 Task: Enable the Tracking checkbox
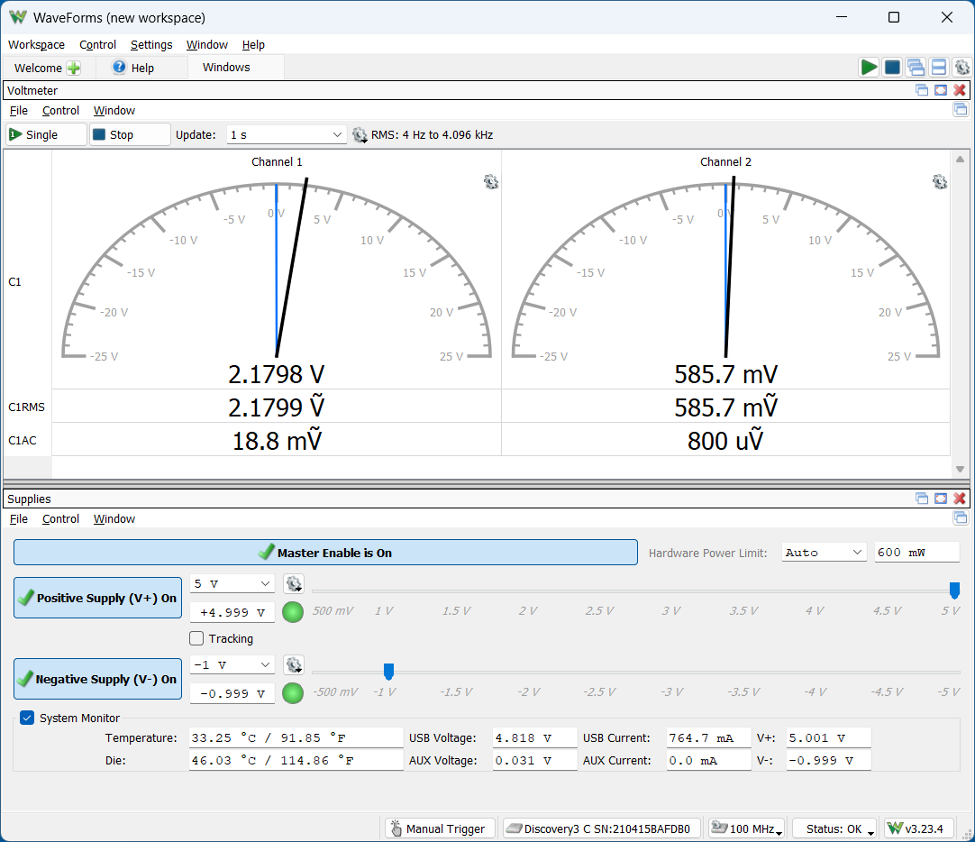[x=197, y=639]
